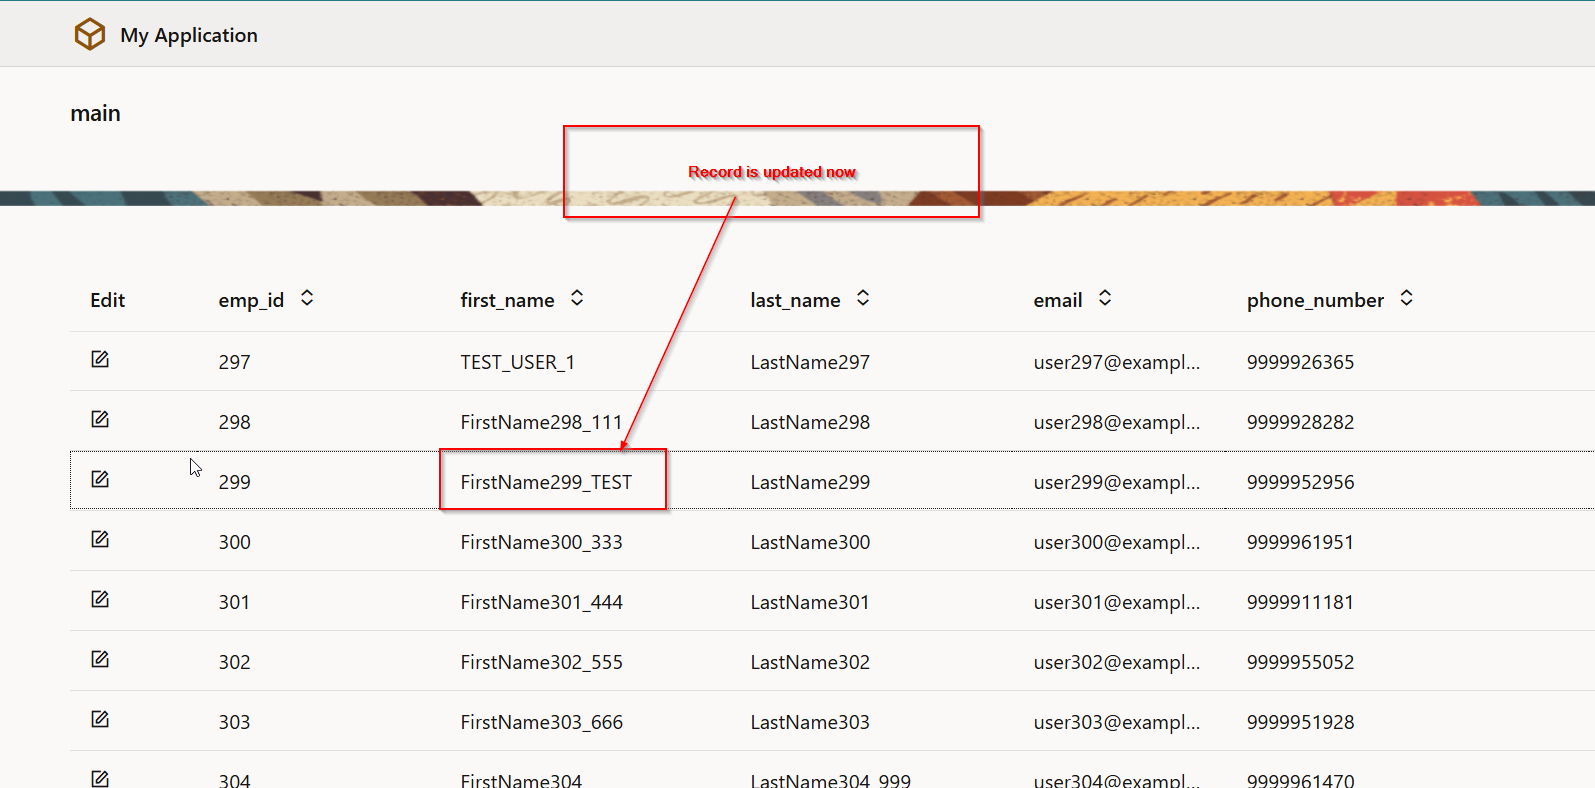Select phone number 9999955052 cell
The image size is (1595, 788).
tap(1300, 662)
